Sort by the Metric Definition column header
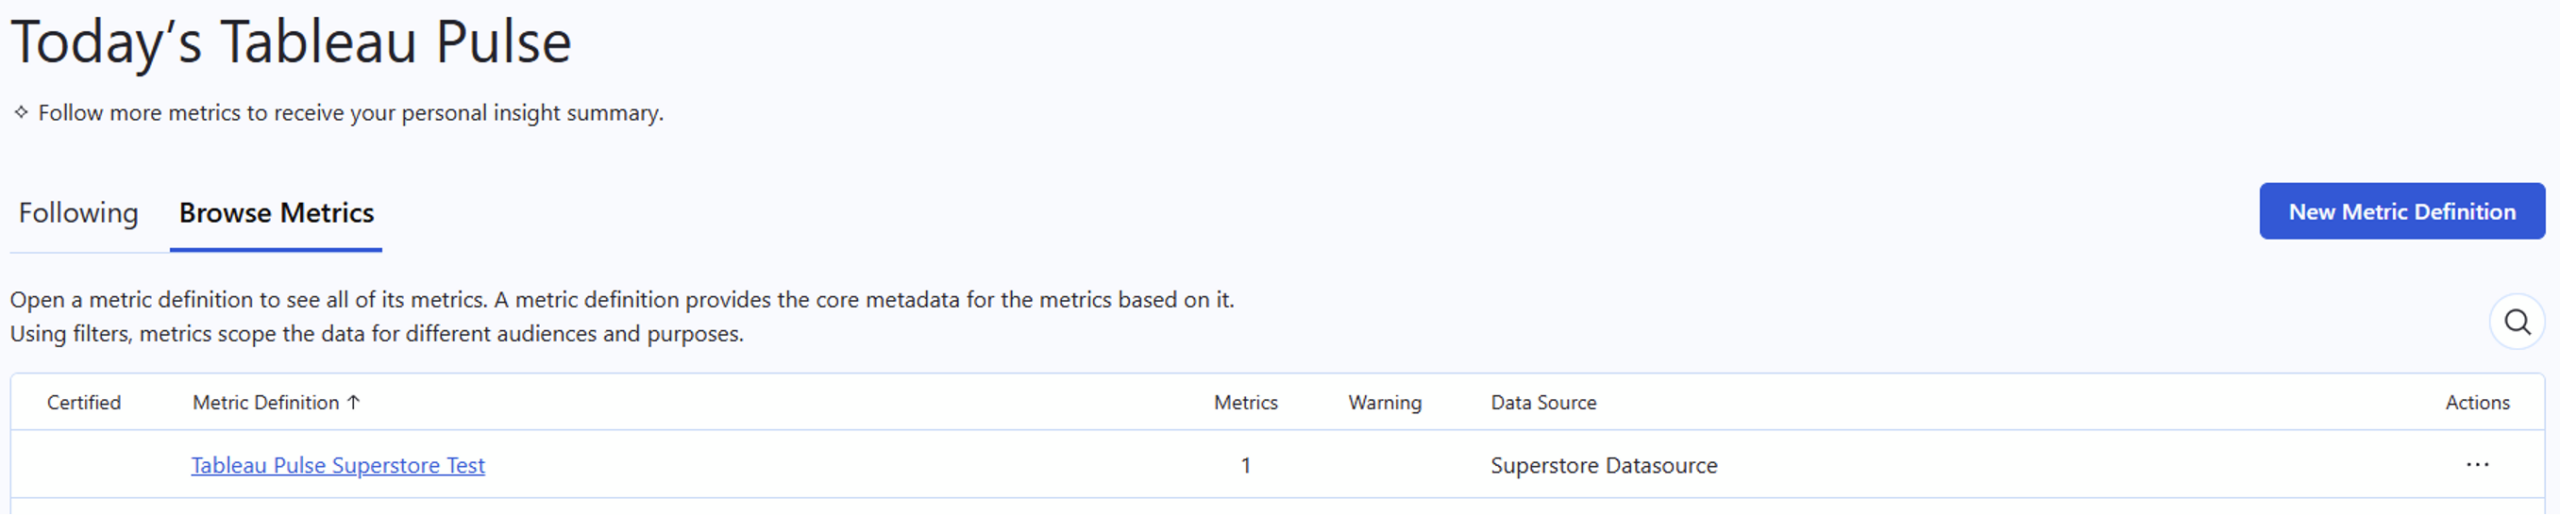The image size is (2560, 515). (x=265, y=402)
